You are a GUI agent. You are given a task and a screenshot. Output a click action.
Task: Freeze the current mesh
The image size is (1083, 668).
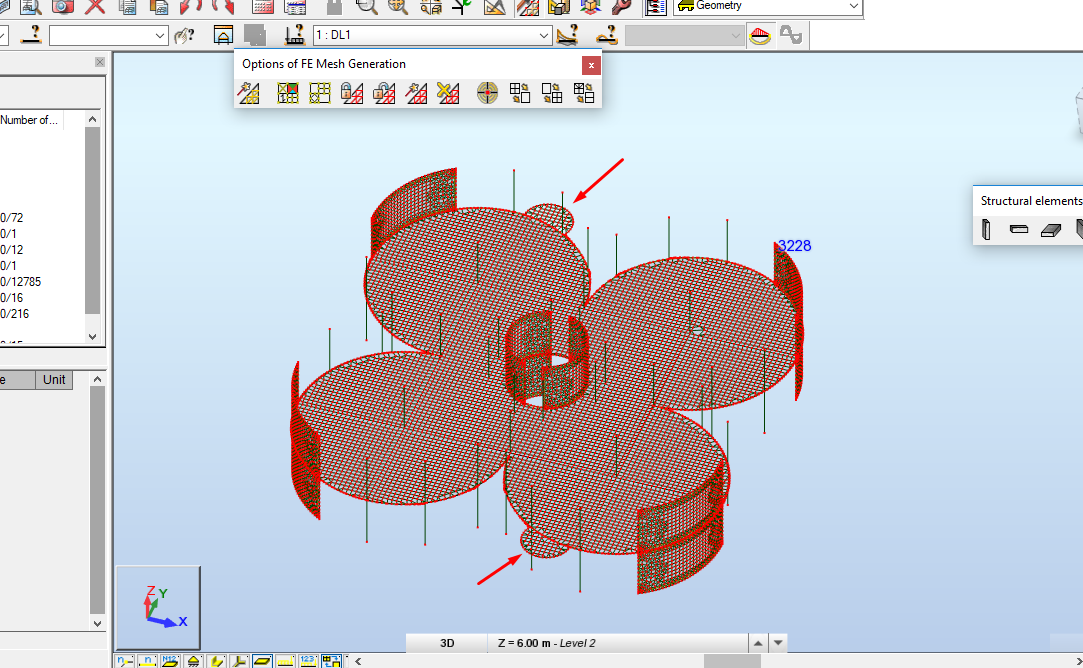click(351, 92)
